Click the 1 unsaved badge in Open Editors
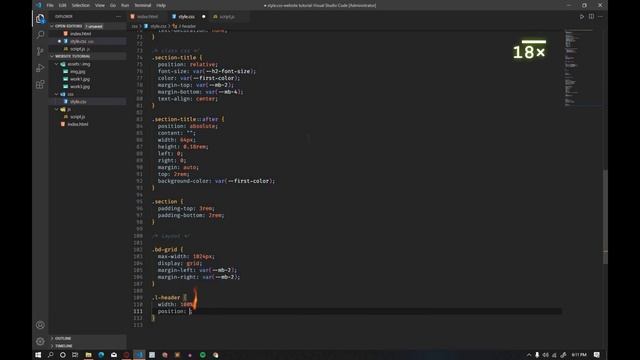This screenshot has width=640, height=360. click(x=94, y=26)
